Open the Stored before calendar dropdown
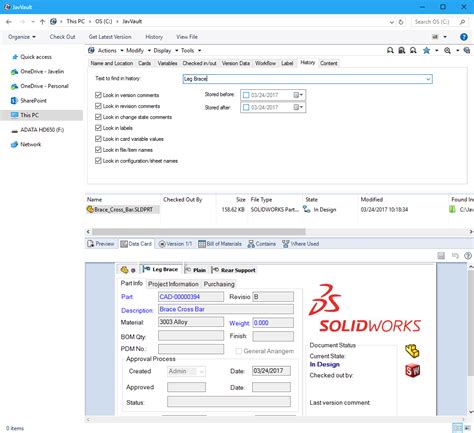The image size is (474, 433). click(298, 95)
